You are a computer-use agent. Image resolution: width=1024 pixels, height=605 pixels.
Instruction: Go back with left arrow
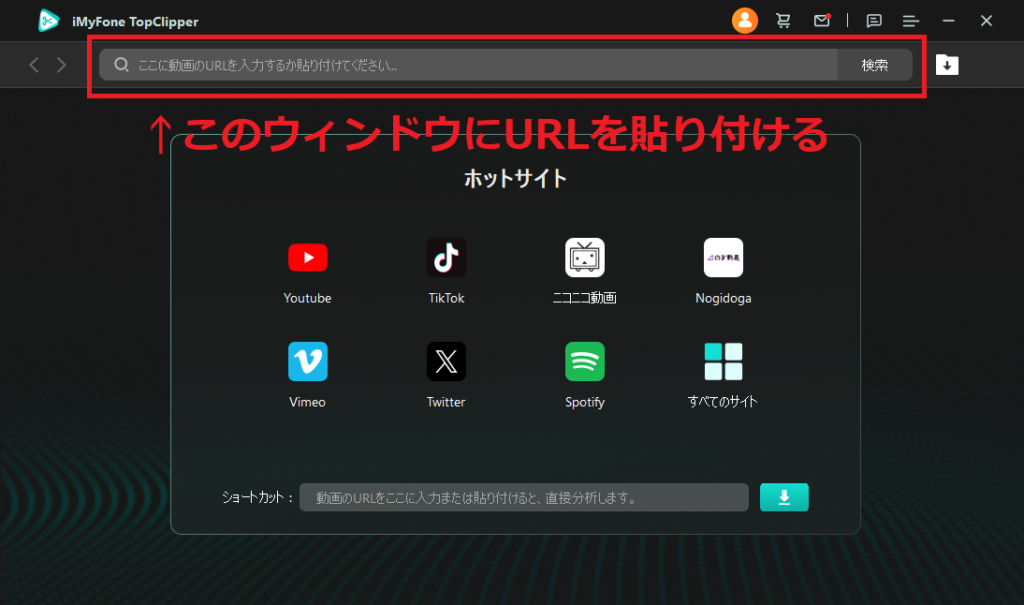pyautogui.click(x=34, y=65)
